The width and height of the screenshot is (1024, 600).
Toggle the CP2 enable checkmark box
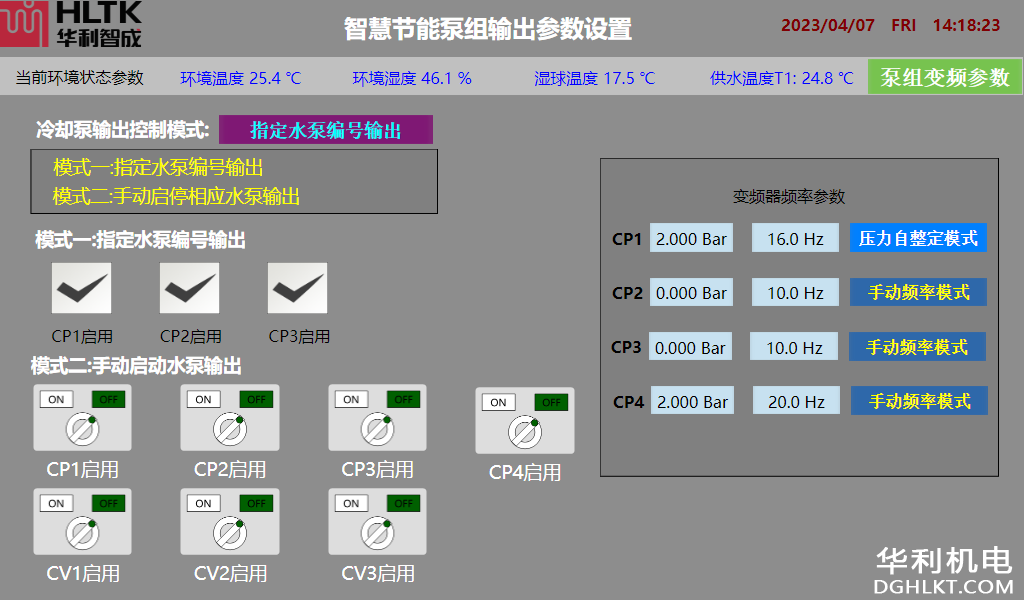coord(189,288)
